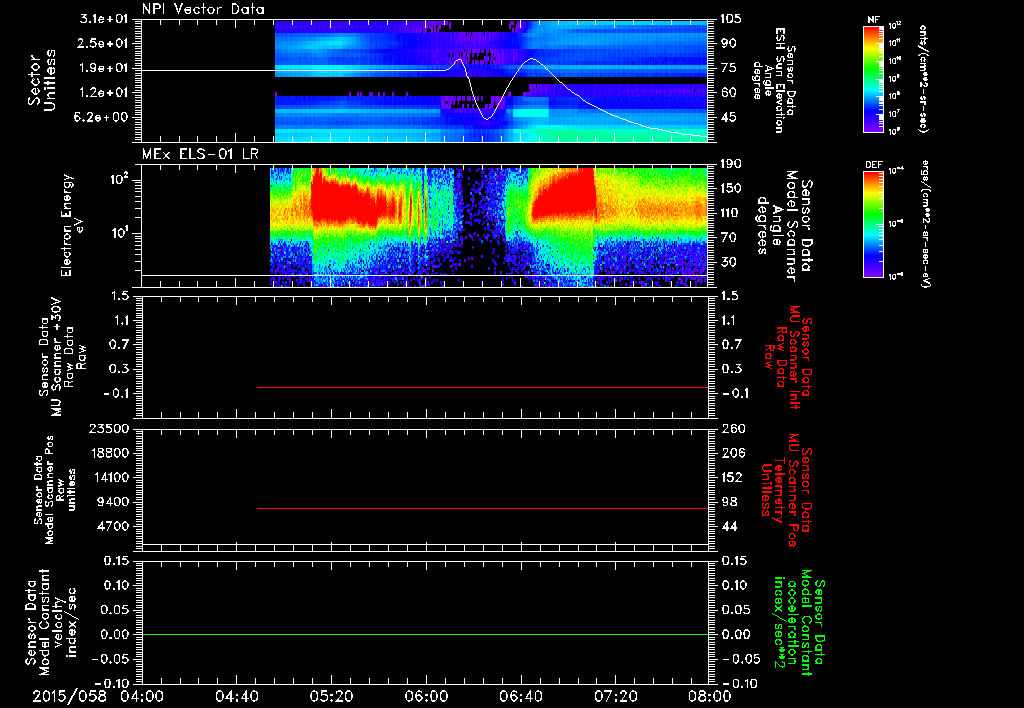Click the 04:40 time axis label
The width and height of the screenshot is (1024, 708).
236,696
